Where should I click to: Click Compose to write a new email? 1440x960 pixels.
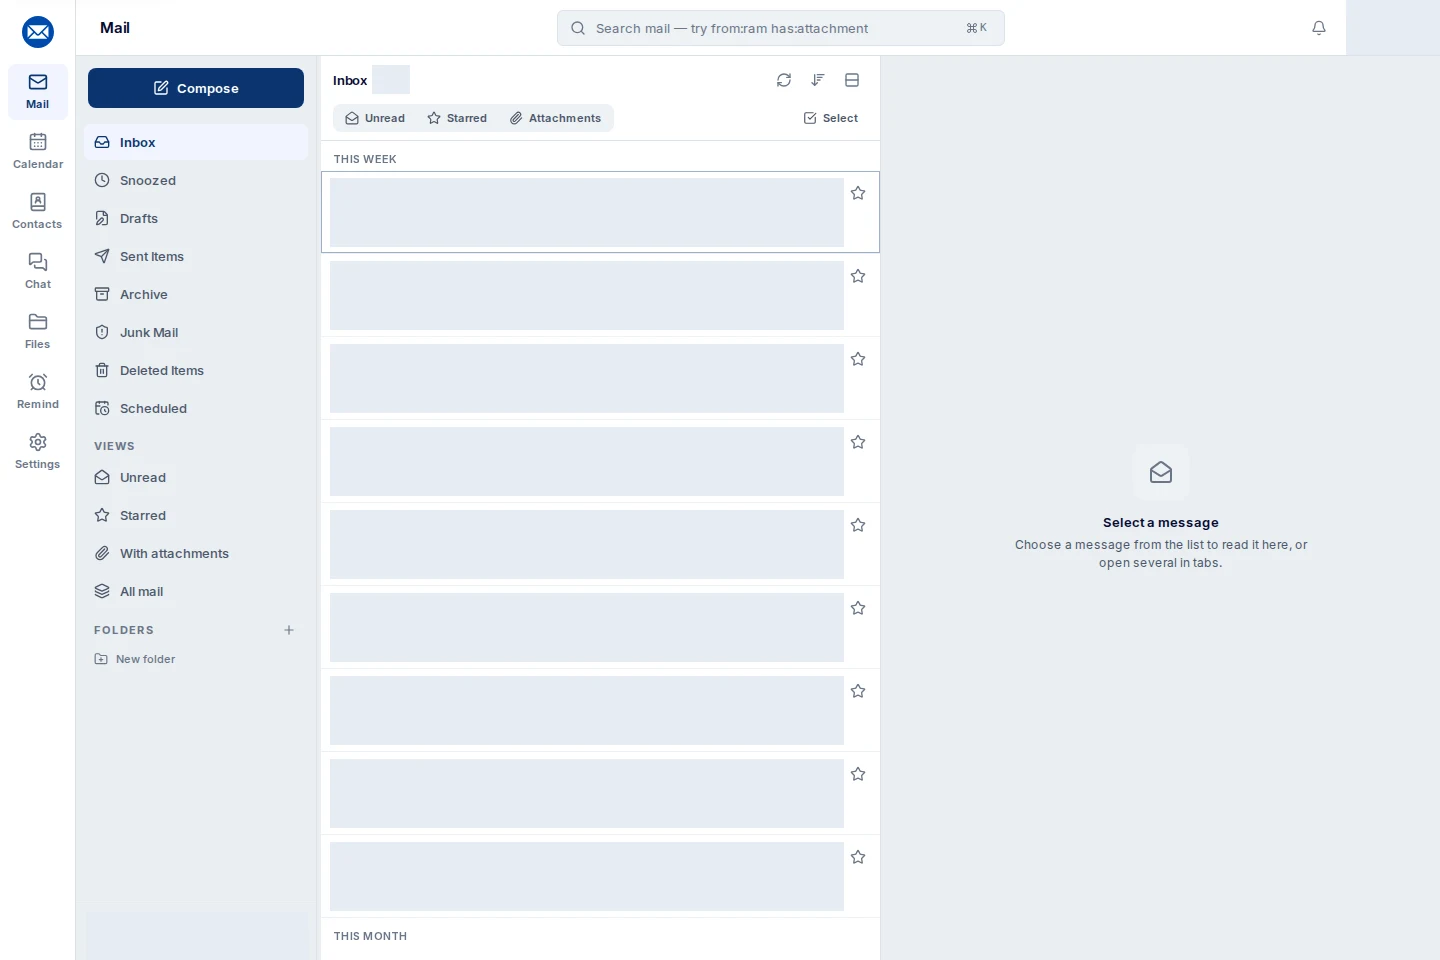coord(196,88)
